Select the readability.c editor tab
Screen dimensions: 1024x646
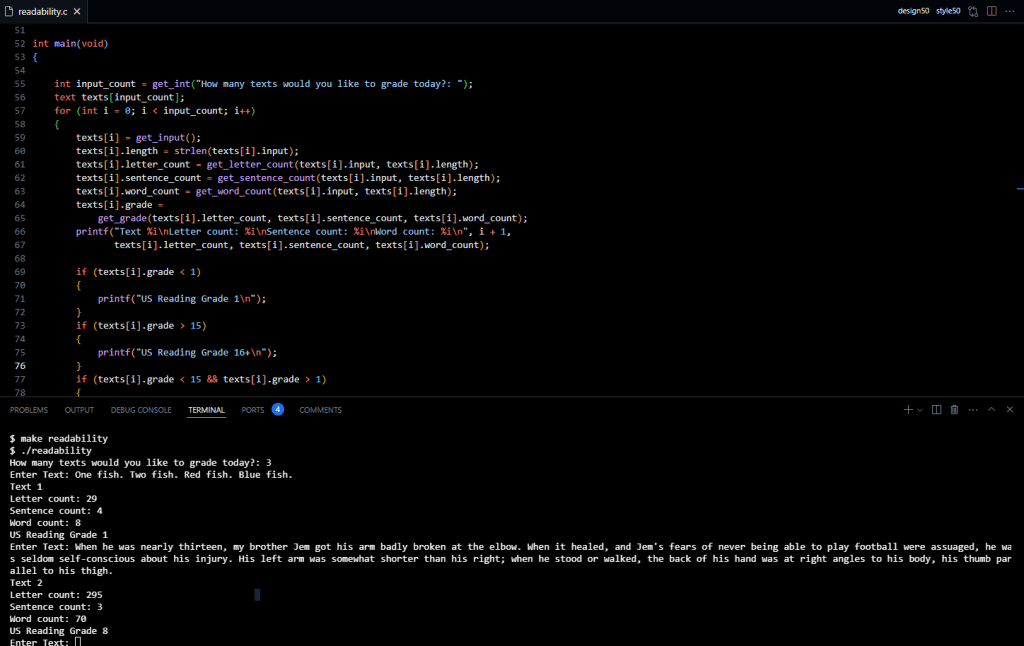[x=42, y=11]
